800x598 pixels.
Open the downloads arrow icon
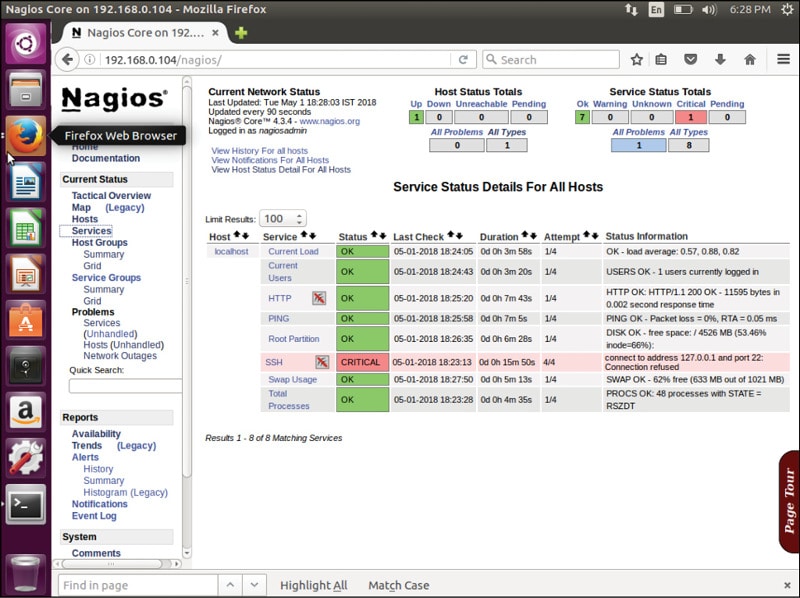tap(720, 60)
